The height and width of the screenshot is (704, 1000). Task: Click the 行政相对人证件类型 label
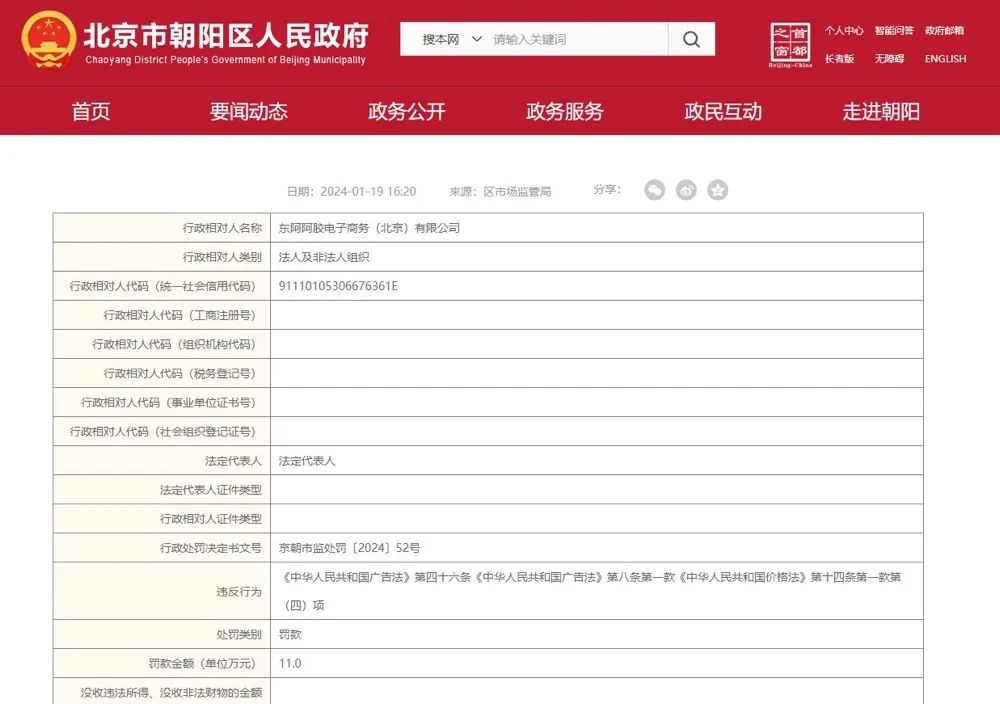pos(210,519)
